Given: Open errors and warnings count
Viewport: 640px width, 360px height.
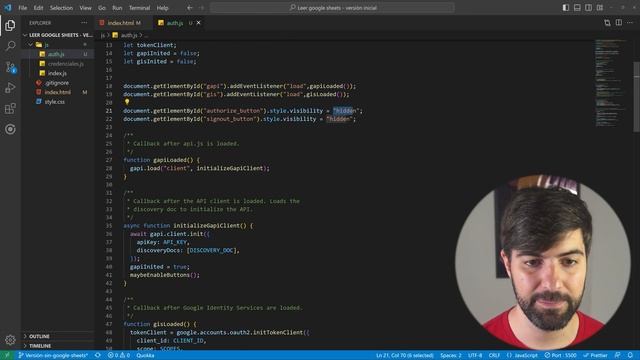Looking at the screenshot, I should point(119,355).
